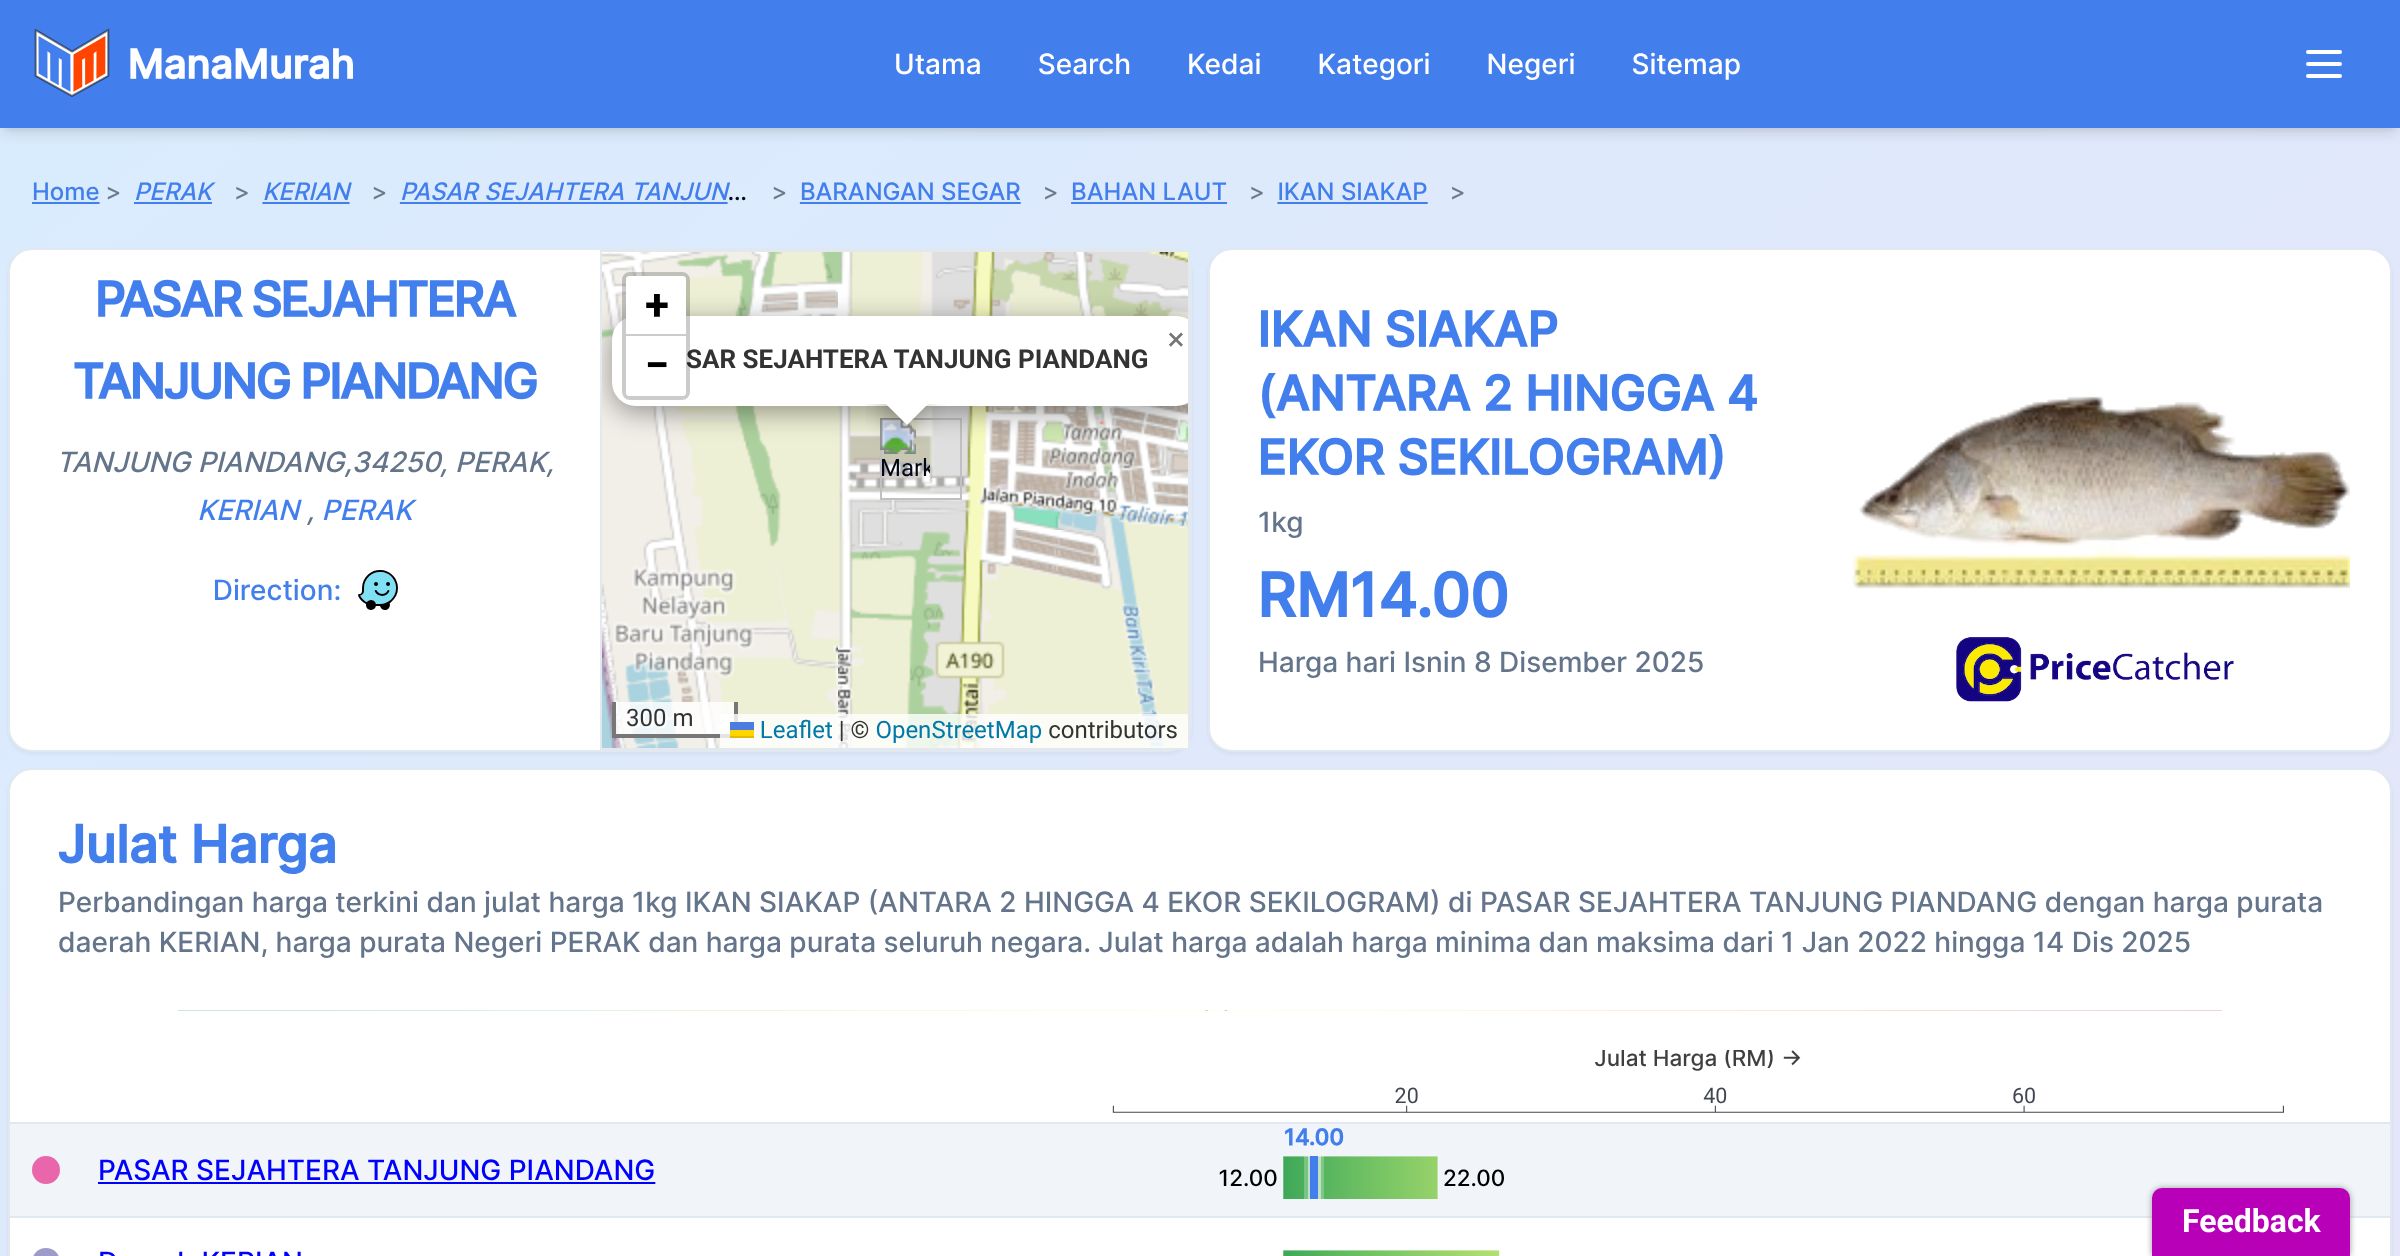2400x1256 pixels.
Task: Go to Negeri page
Action: (1530, 64)
